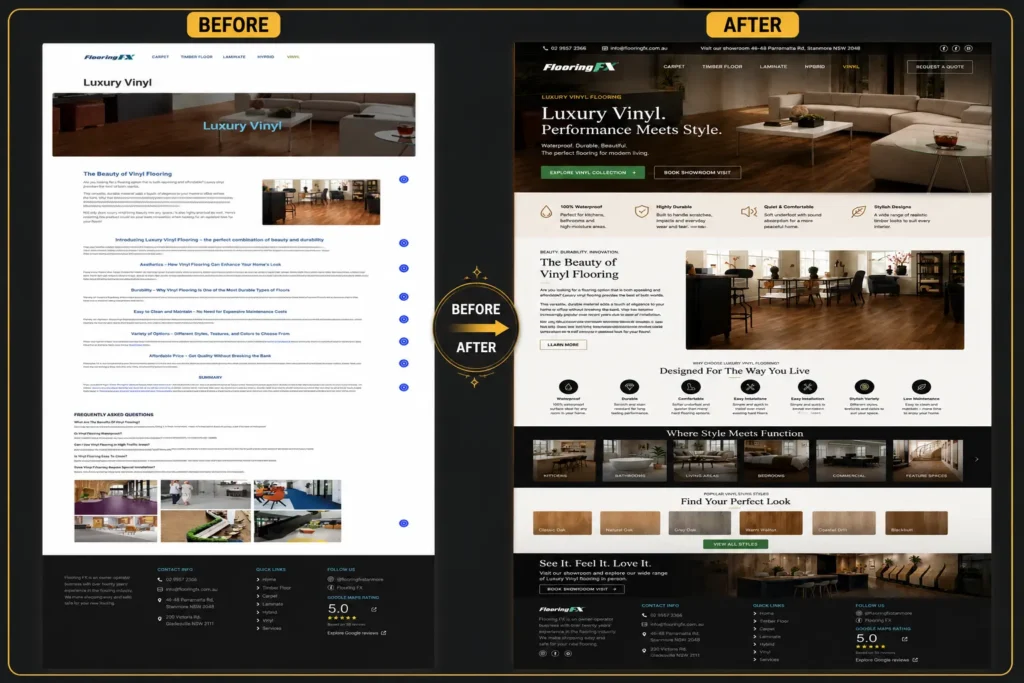The width and height of the screenshot is (1024, 683).
Task: Open Laminate in the After page navigation
Action: coord(773,67)
